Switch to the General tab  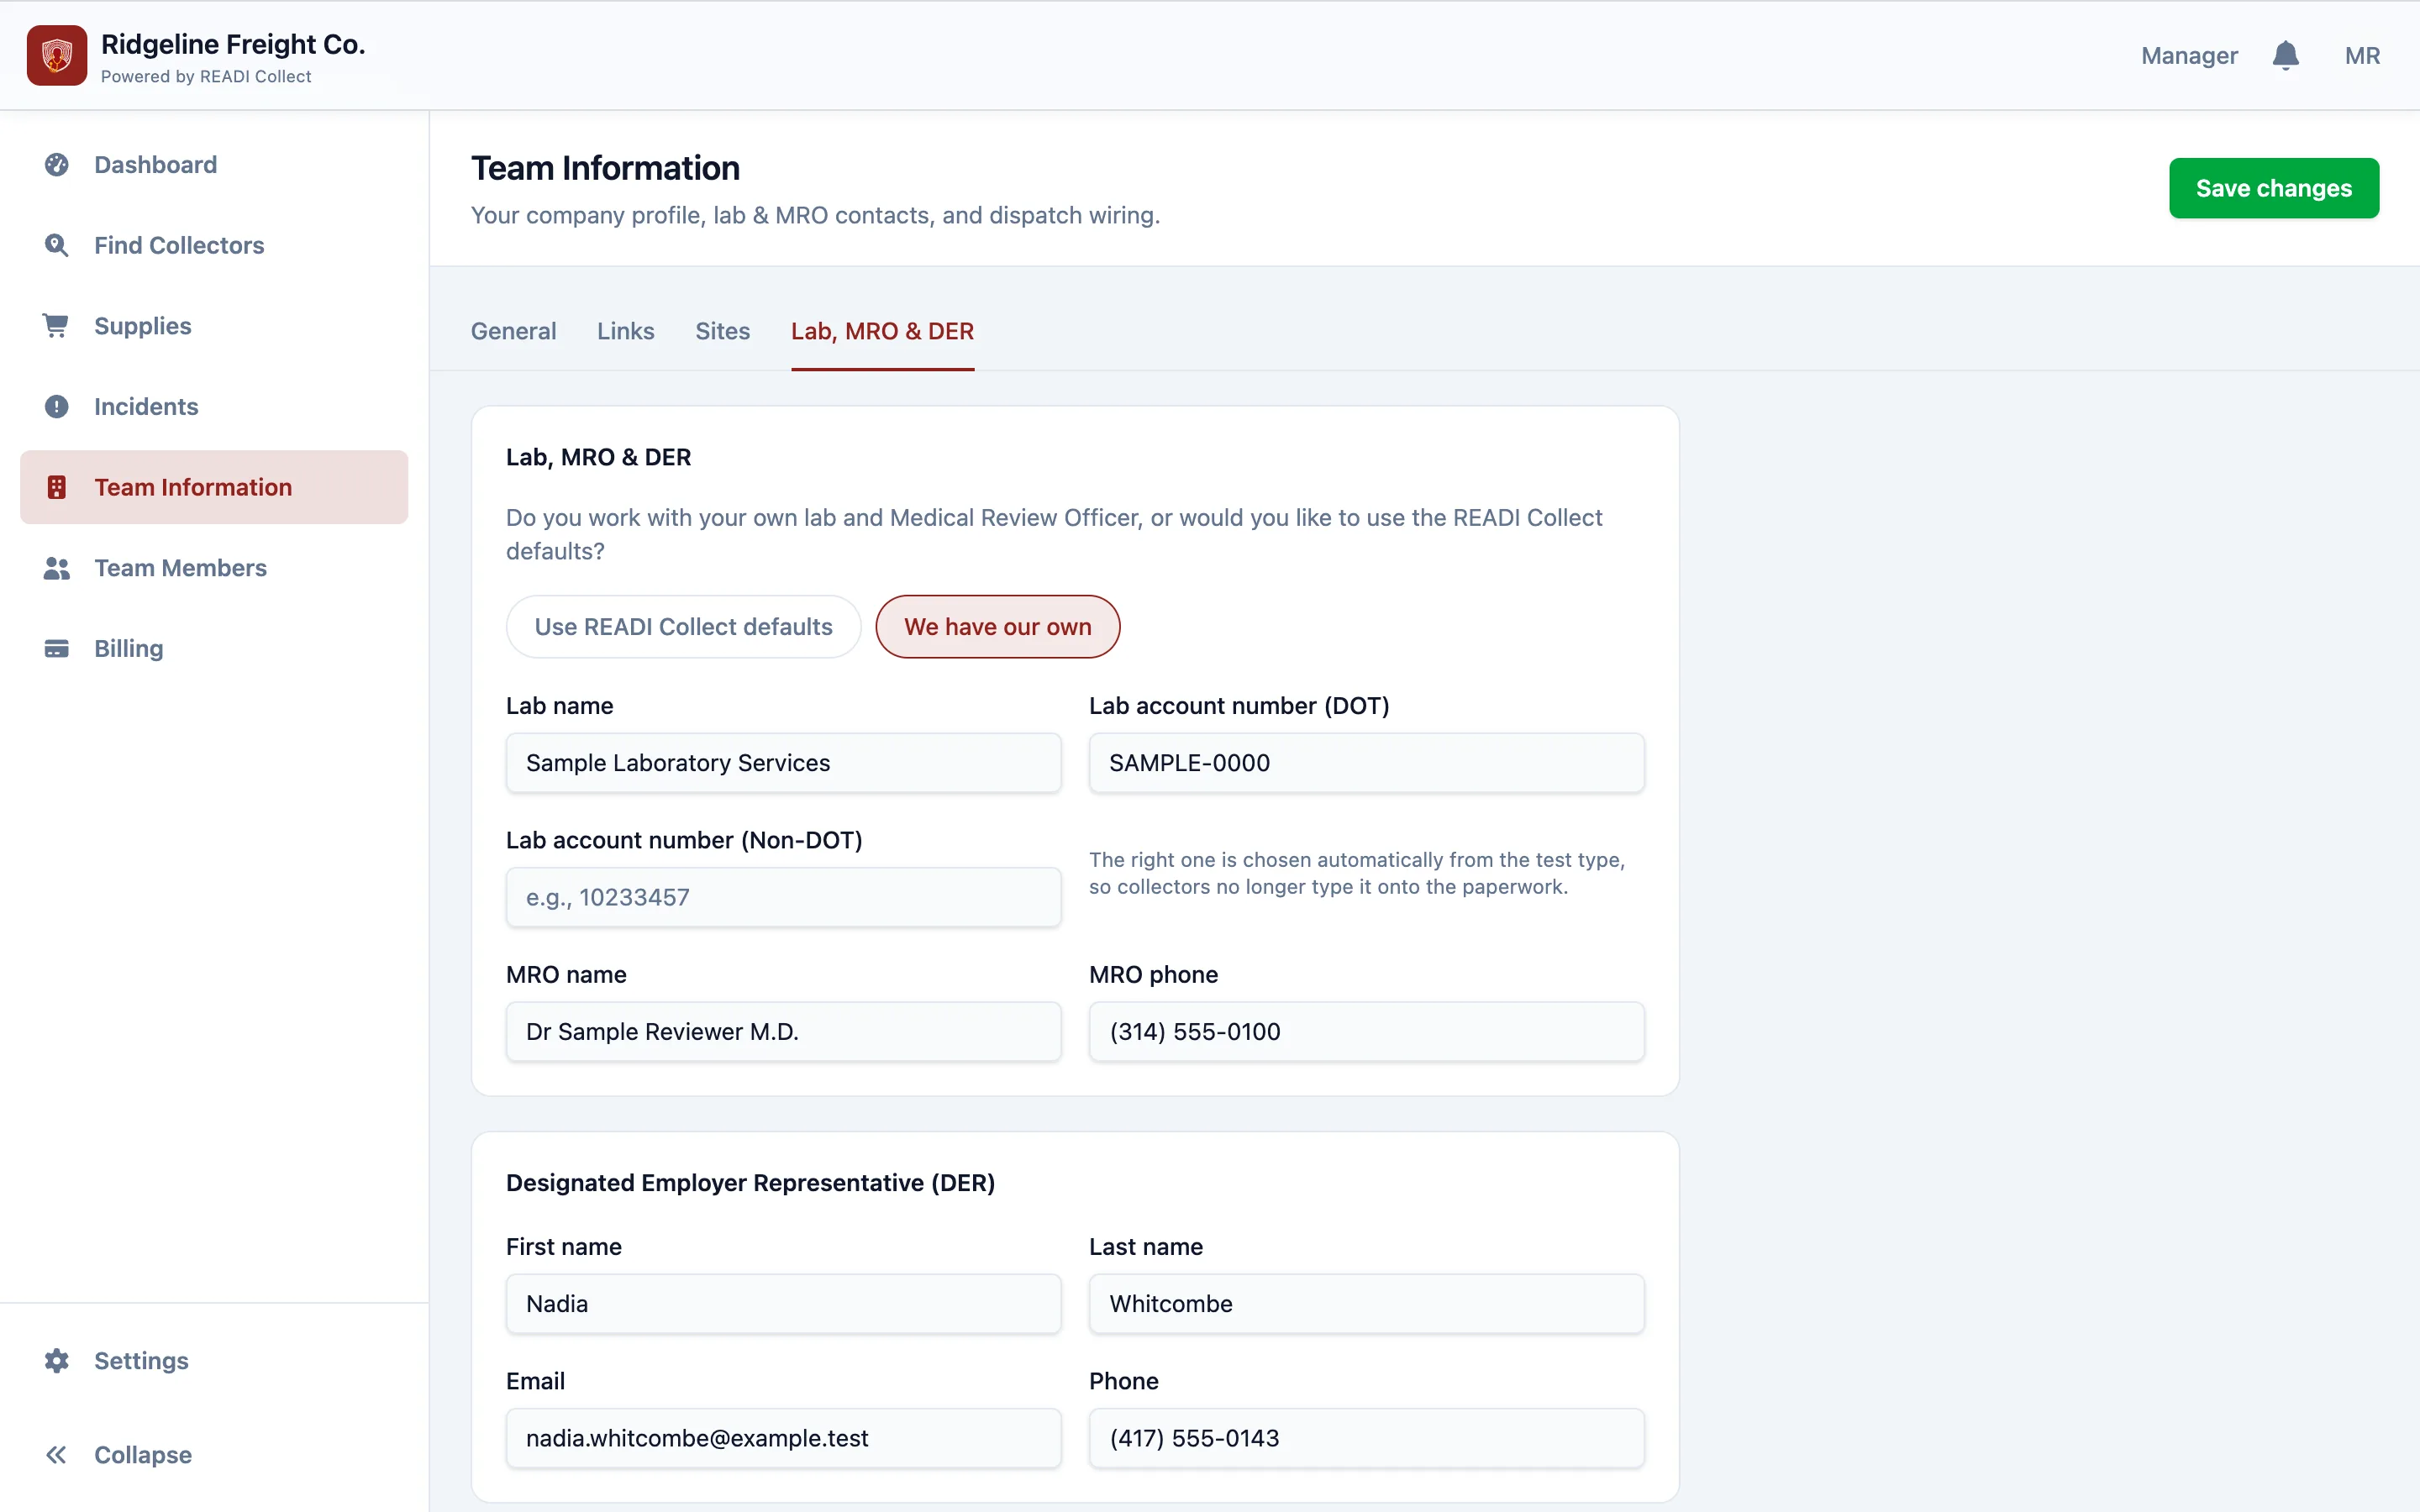click(514, 331)
